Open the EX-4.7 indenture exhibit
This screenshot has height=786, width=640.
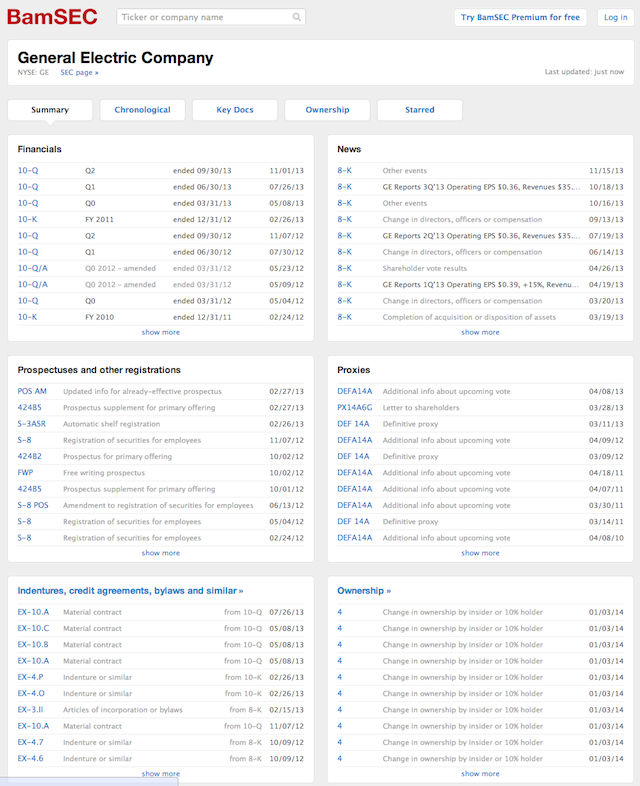31,742
